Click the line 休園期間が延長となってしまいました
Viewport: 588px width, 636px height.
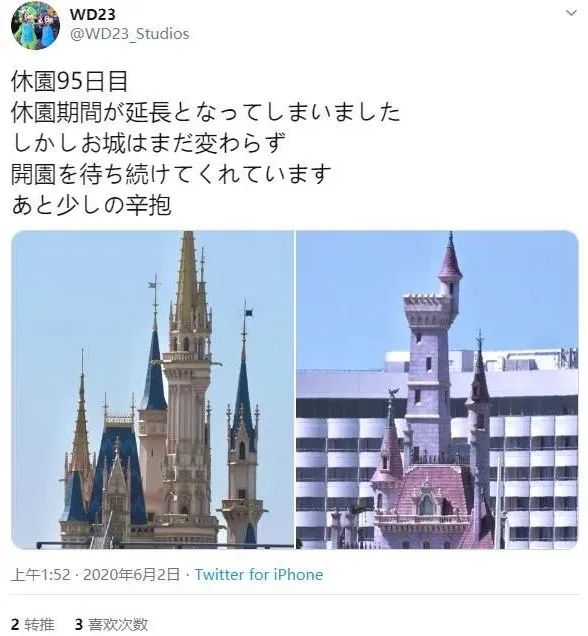coord(205,112)
